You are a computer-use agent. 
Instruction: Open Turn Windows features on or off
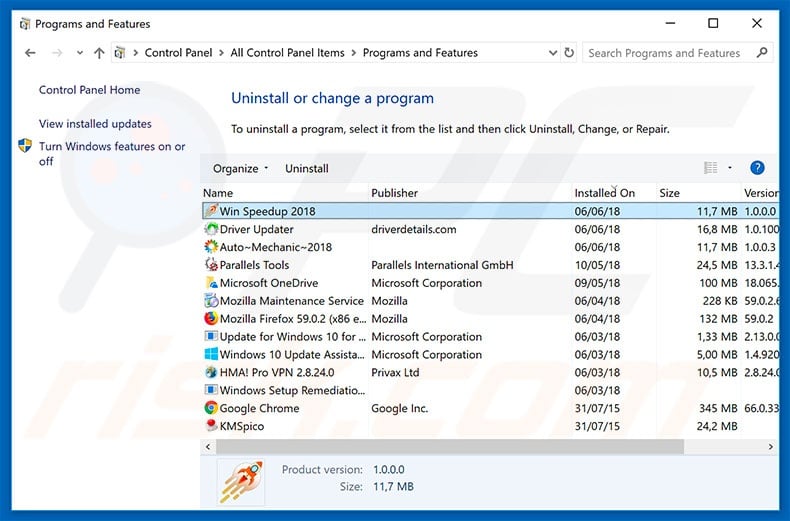(x=112, y=154)
